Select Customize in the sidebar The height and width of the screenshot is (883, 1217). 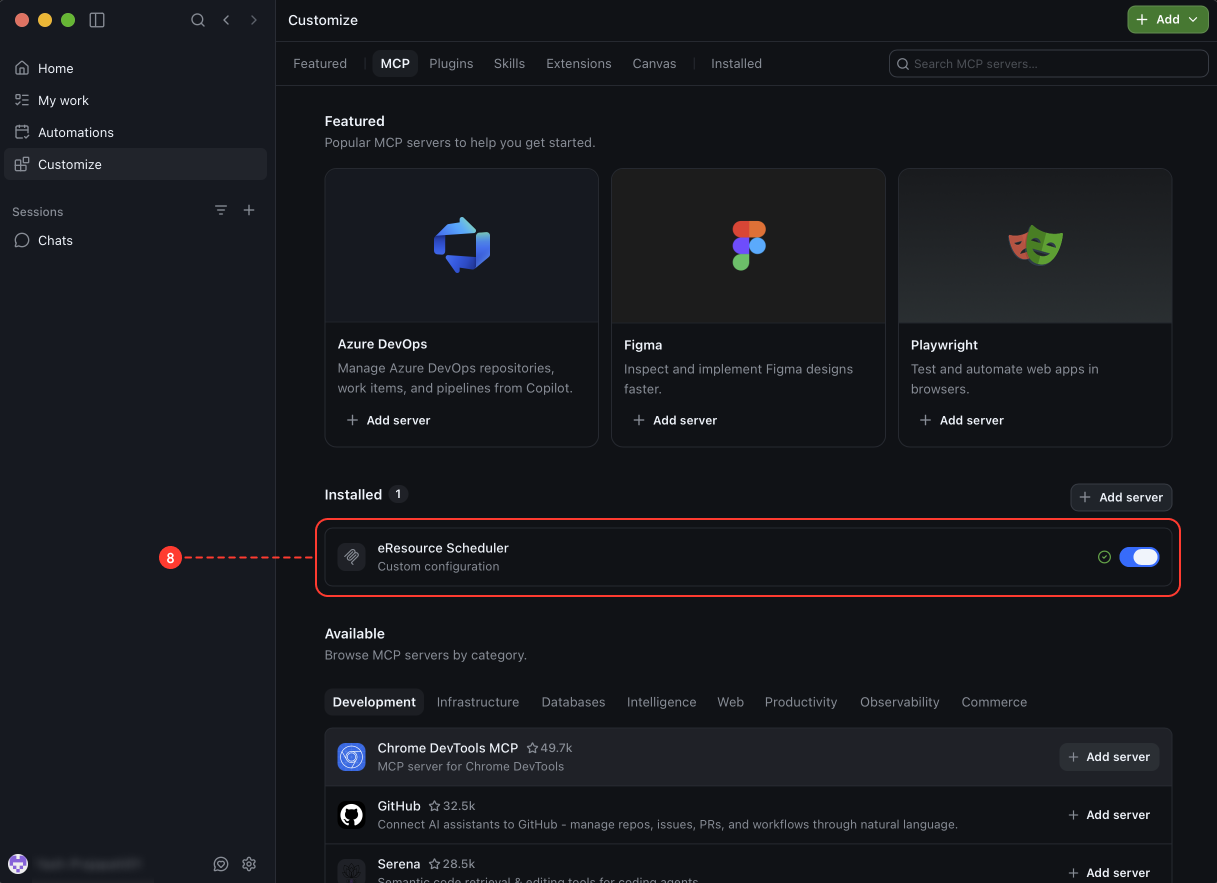tap(136, 164)
